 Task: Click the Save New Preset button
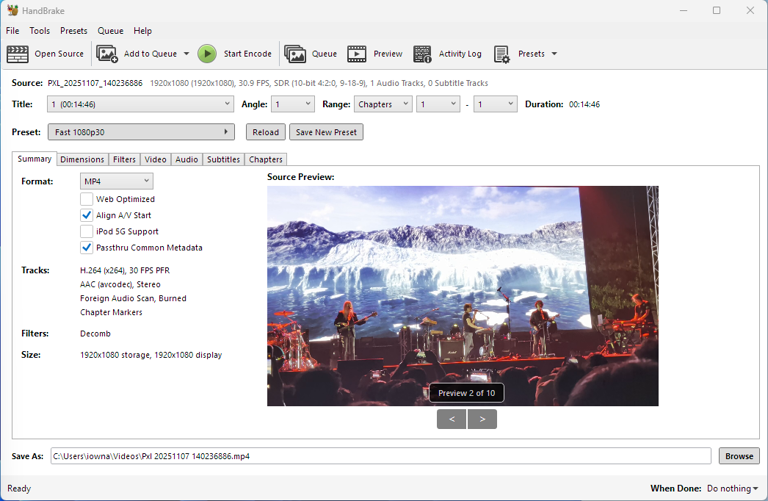pyautogui.click(x=326, y=132)
